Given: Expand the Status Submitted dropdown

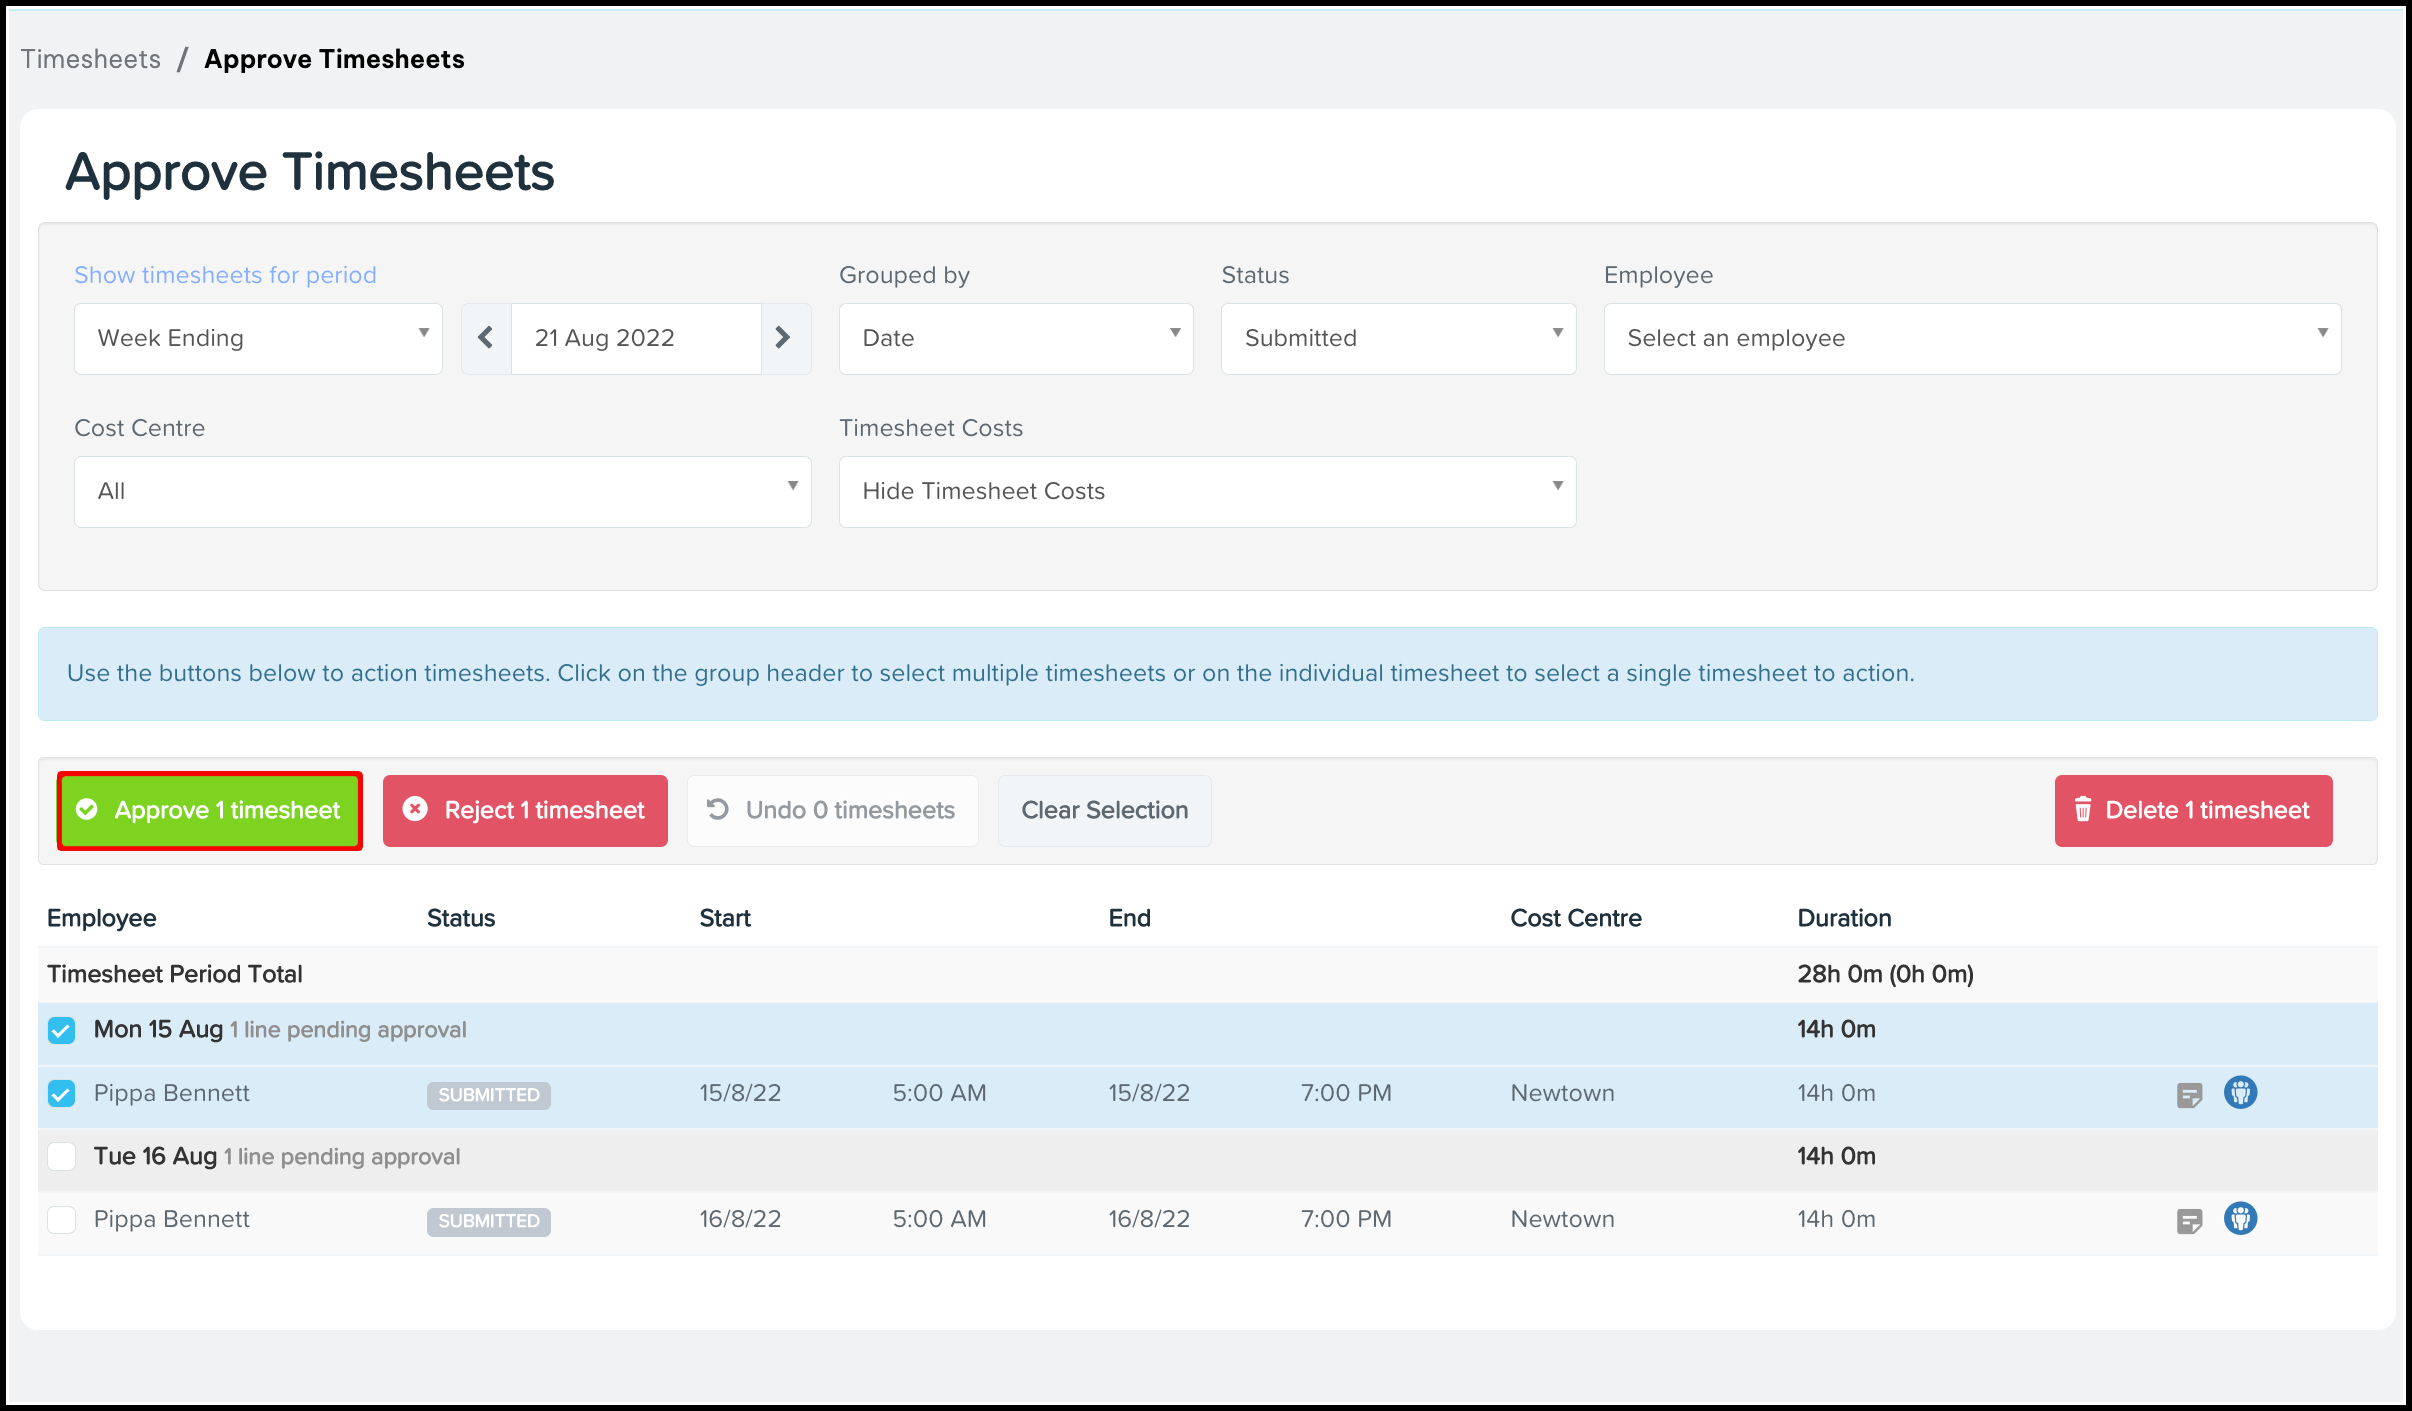Looking at the screenshot, I should (x=1397, y=339).
